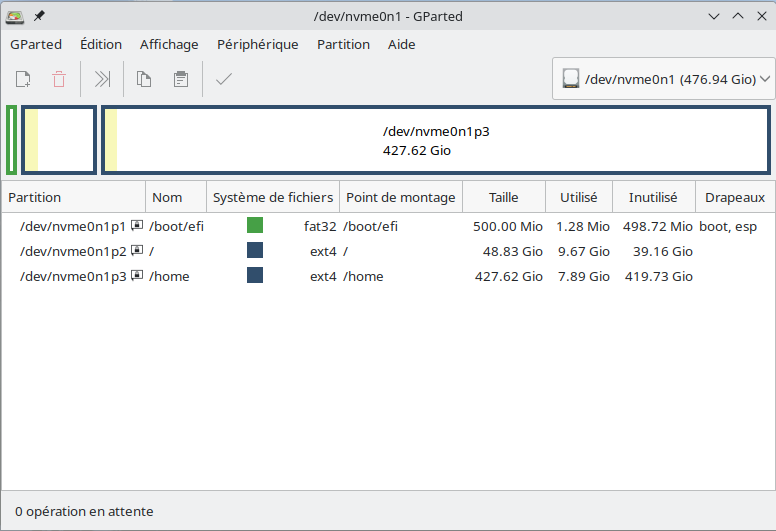Sort by the Taille column header
Screen dimensions: 776x531
point(504,197)
